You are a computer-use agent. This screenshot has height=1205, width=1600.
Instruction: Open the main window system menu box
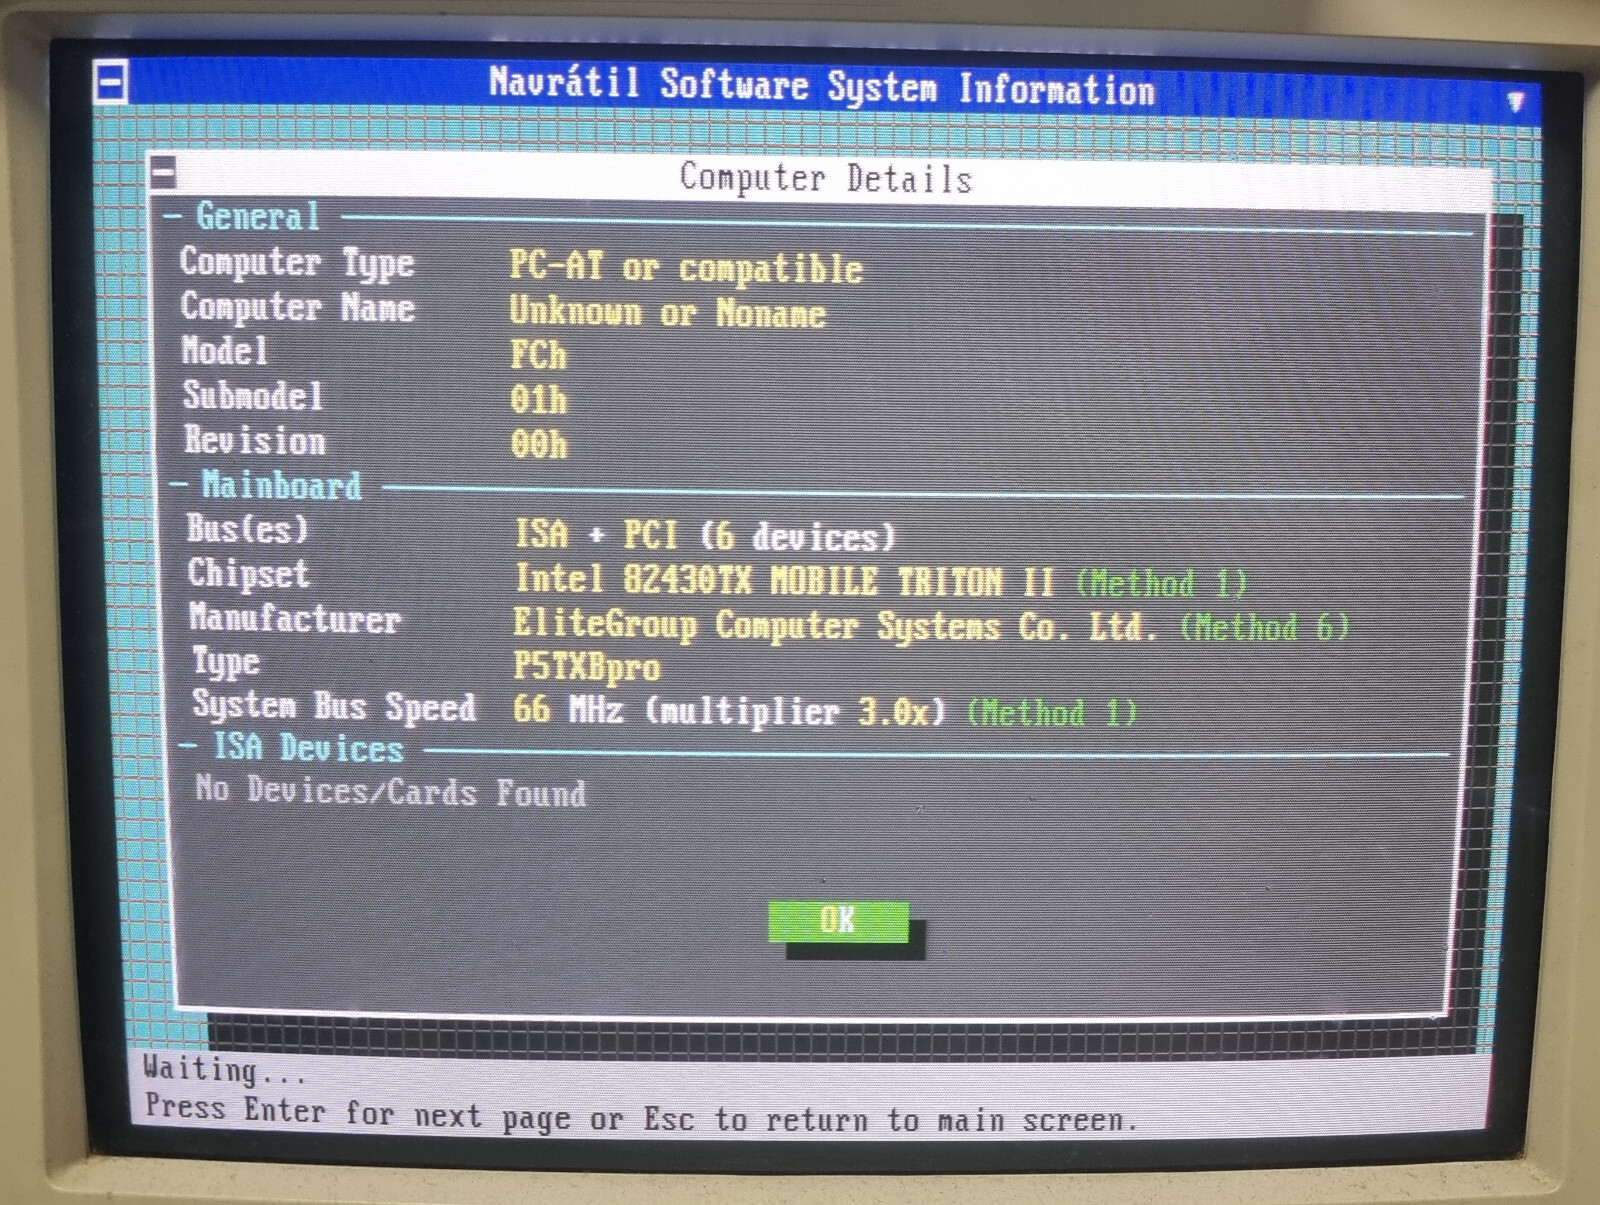[x=110, y=81]
